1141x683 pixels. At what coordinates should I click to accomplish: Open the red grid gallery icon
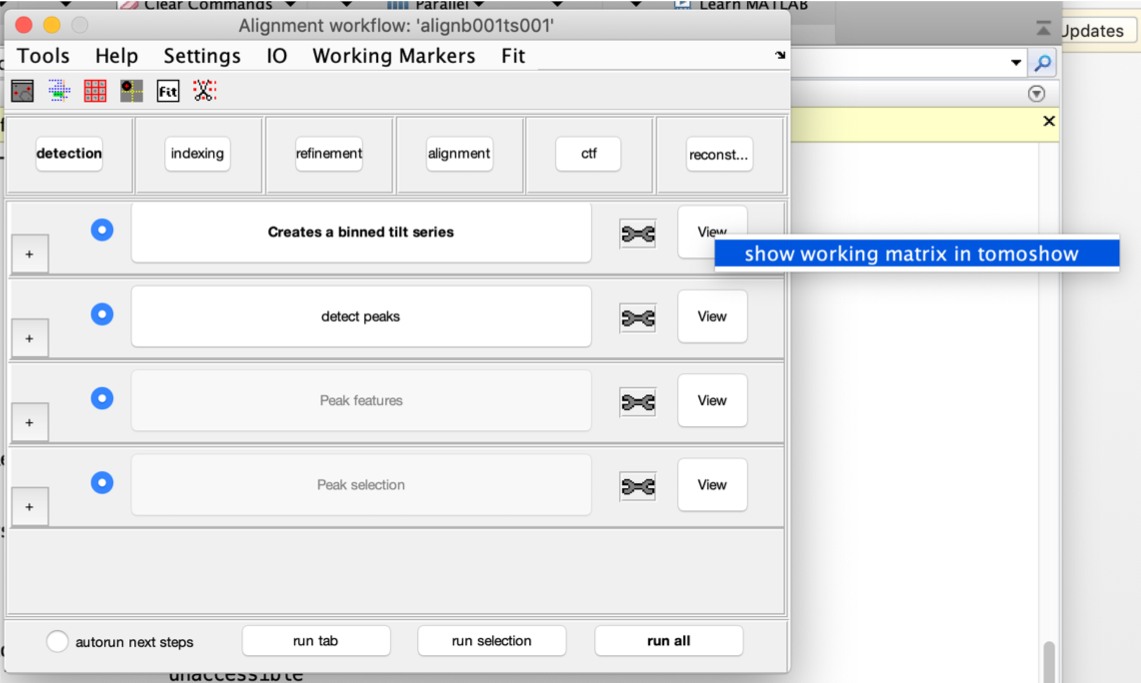click(95, 91)
